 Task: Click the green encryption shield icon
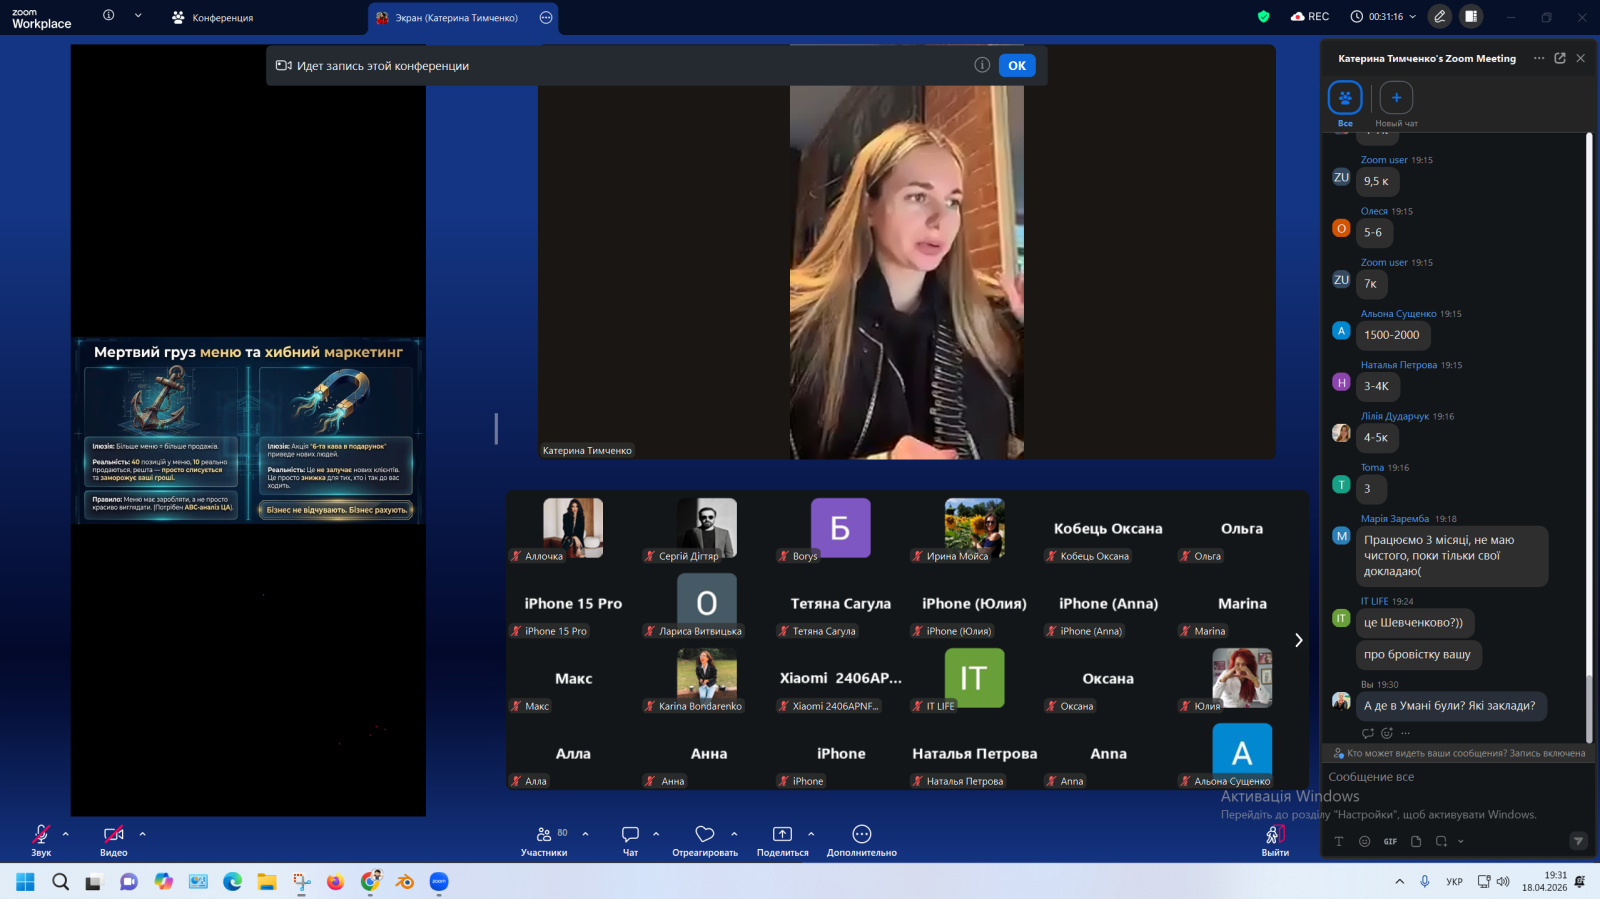[x=1263, y=17]
